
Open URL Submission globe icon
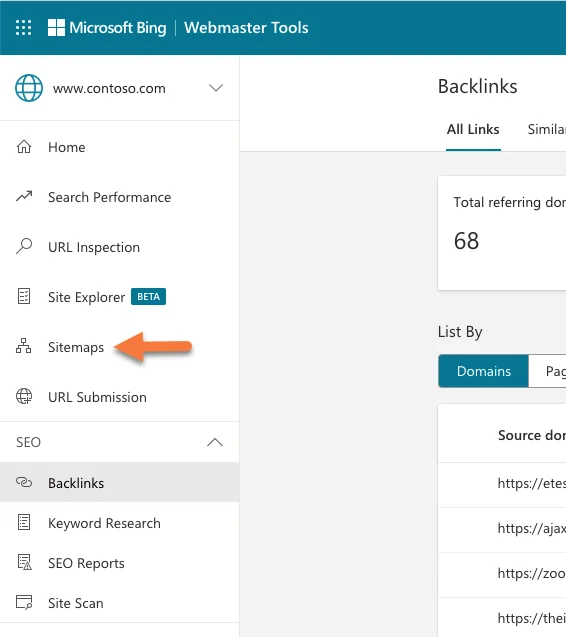pos(24,396)
